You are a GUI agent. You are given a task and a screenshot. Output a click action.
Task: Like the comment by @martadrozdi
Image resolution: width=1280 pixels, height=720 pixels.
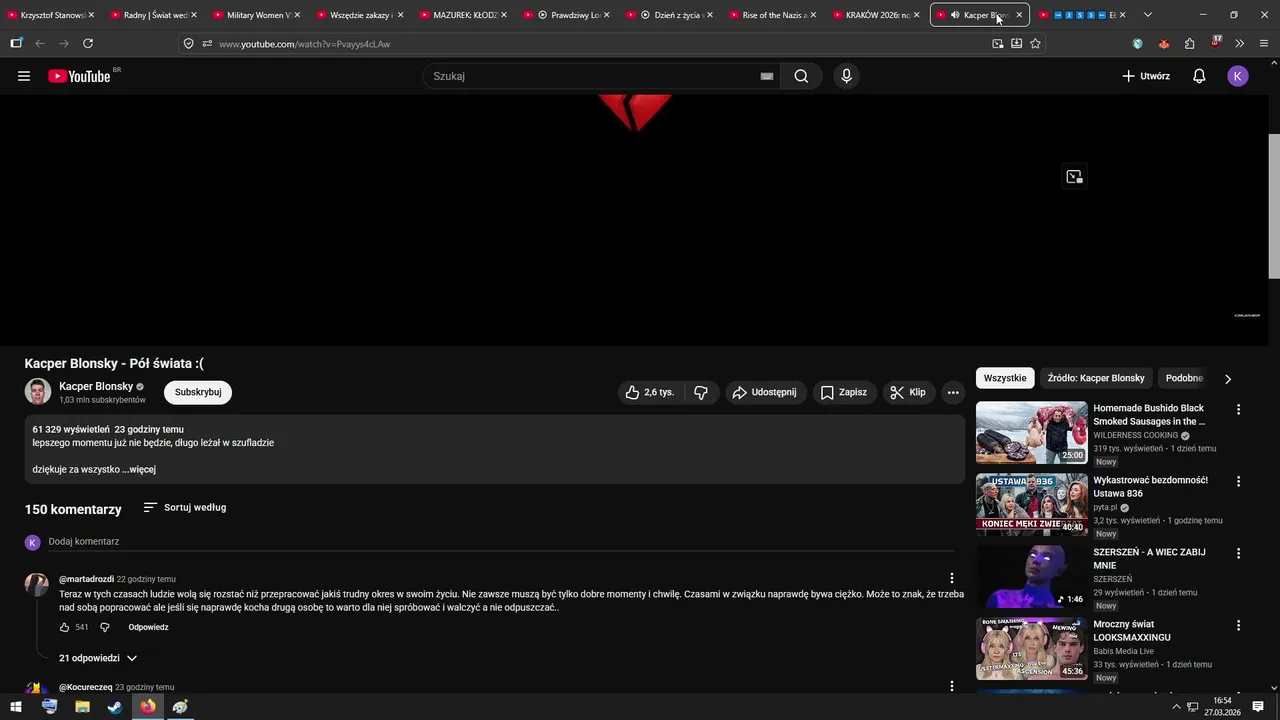(65, 628)
